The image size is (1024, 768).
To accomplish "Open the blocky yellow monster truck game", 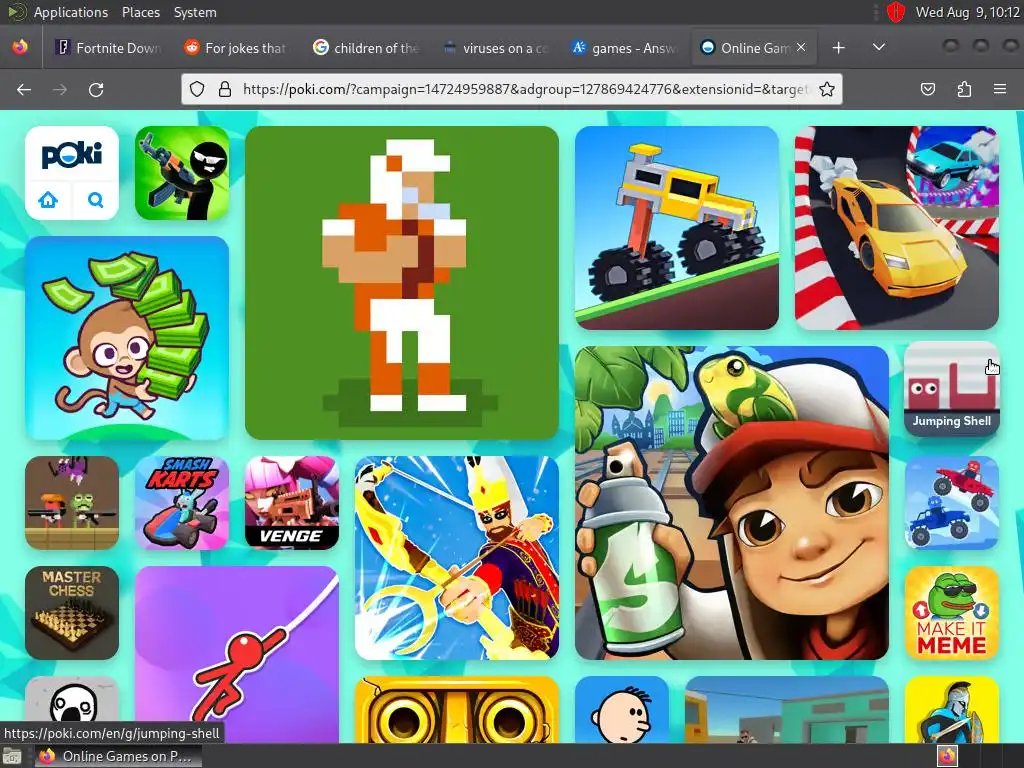I will coord(677,228).
